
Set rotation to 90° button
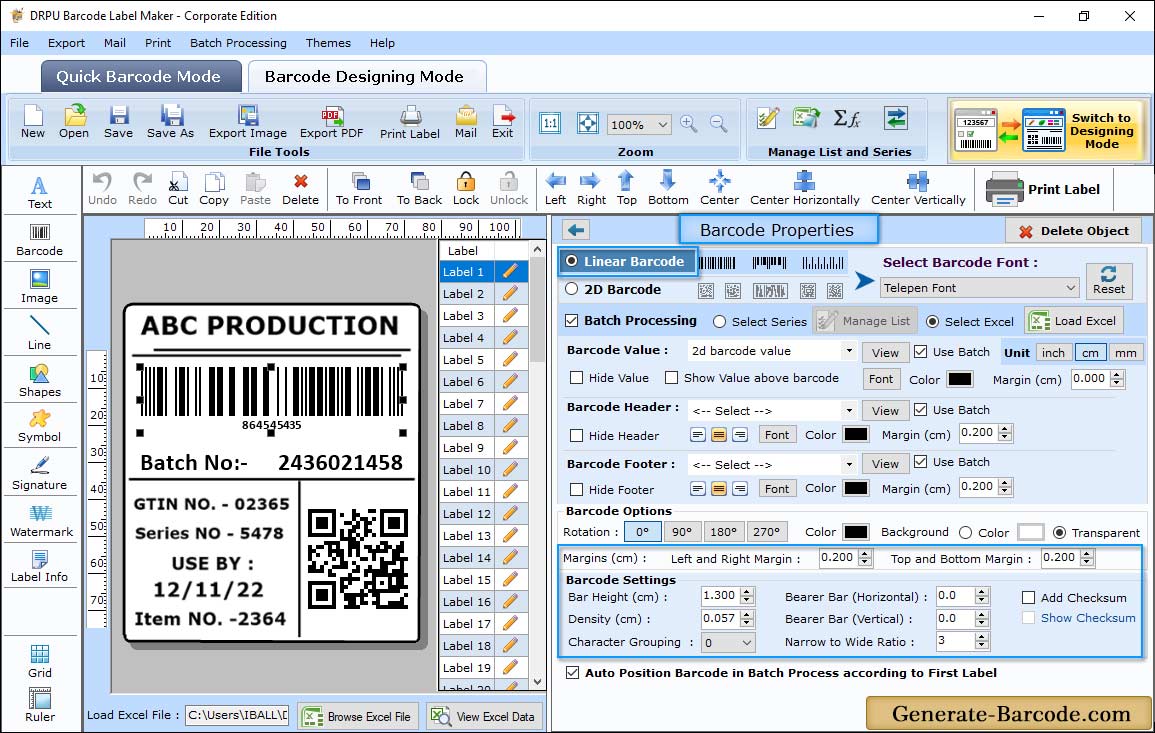[681, 531]
